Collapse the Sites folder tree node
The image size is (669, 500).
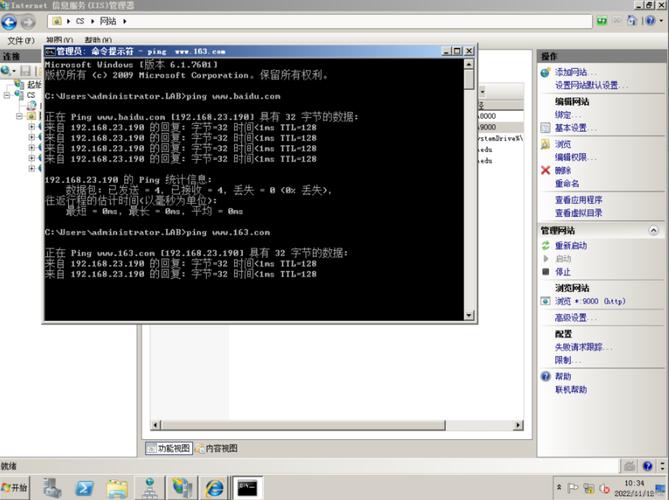click(19, 116)
